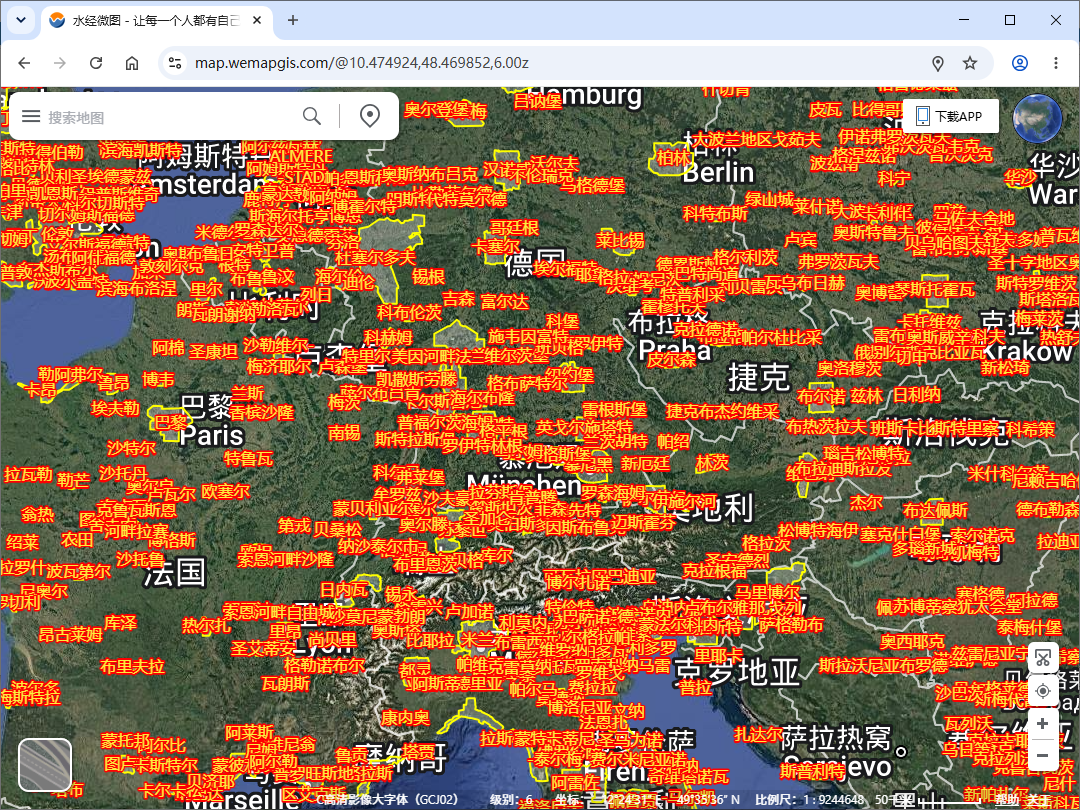
Task: Click the 吉森 map label
Action: point(459,300)
